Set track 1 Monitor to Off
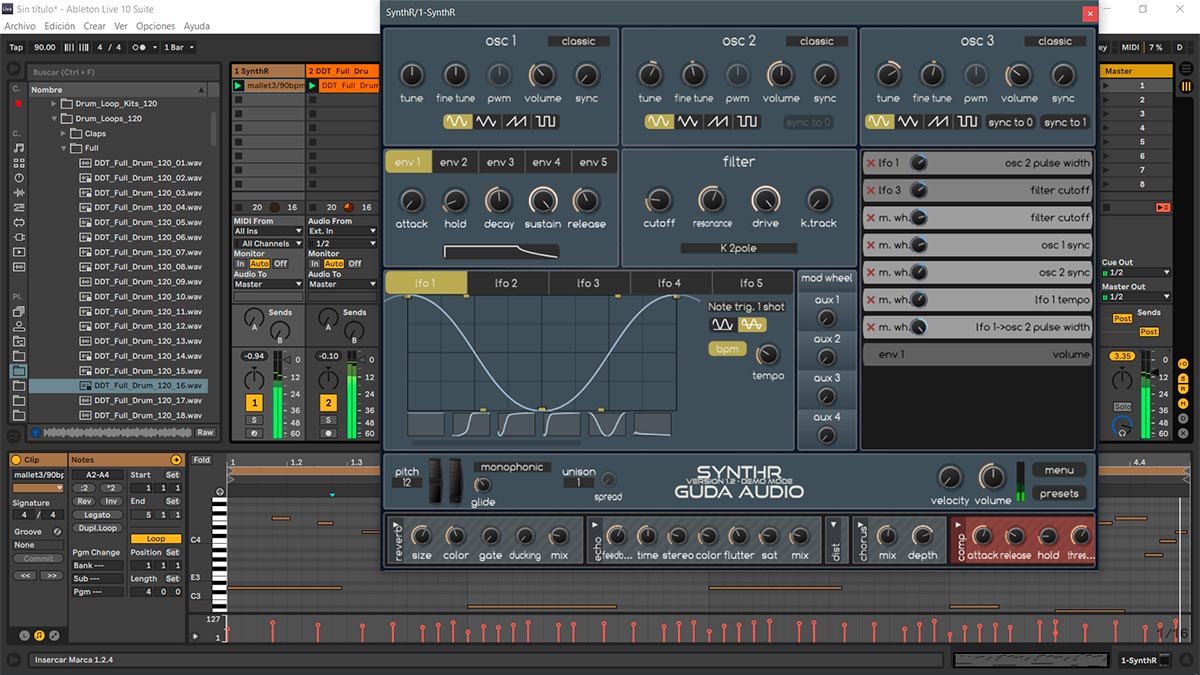The height and width of the screenshot is (675, 1200). tap(281, 264)
